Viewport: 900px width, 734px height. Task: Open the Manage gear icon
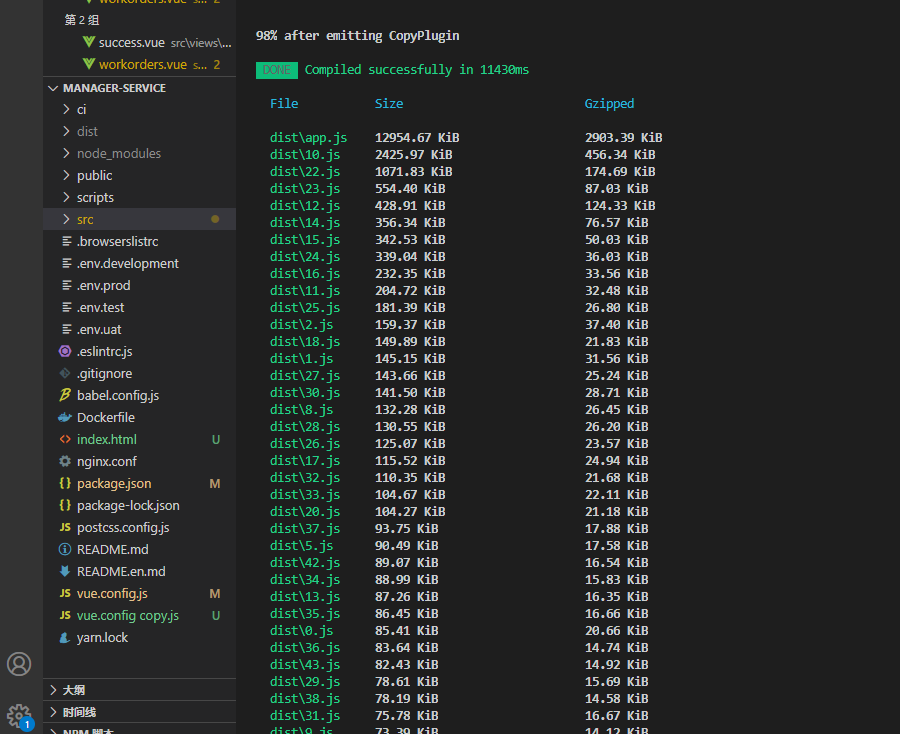tap(19, 716)
